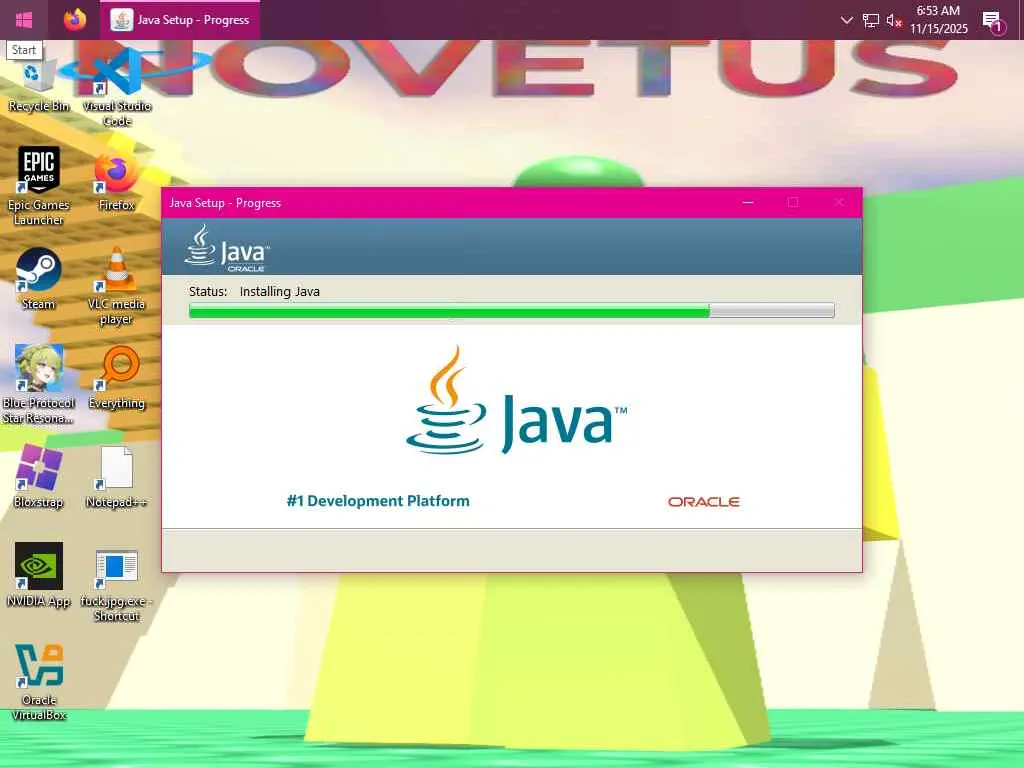Click the red ORACLE logo text
This screenshot has height=768, width=1024.
703,502
